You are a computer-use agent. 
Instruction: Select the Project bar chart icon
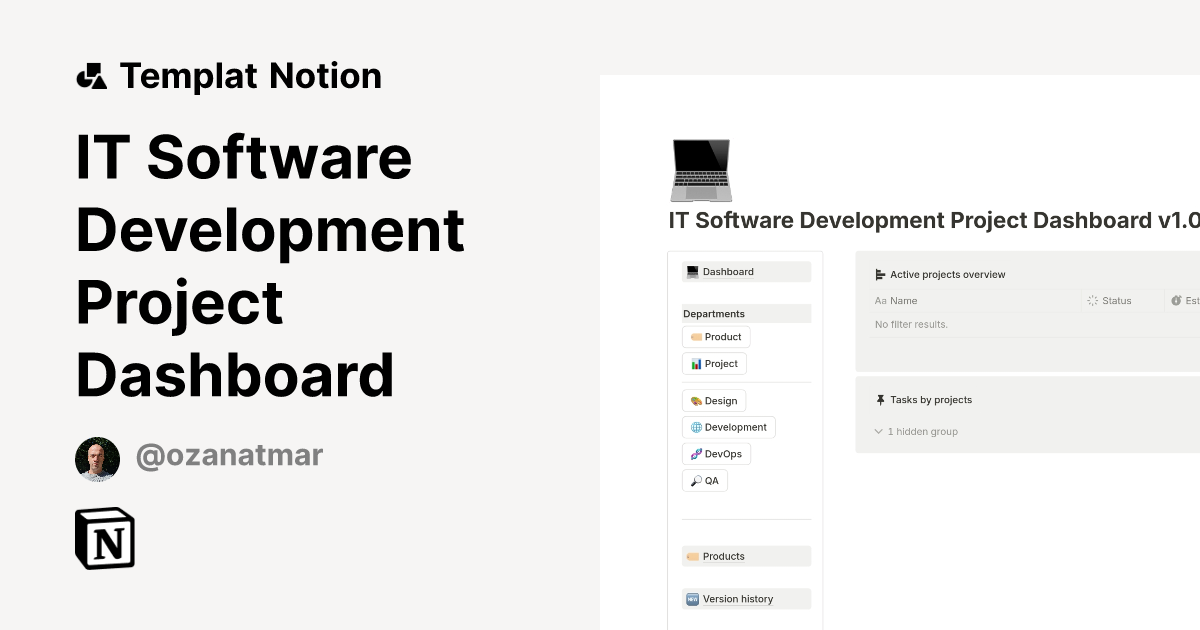695,363
